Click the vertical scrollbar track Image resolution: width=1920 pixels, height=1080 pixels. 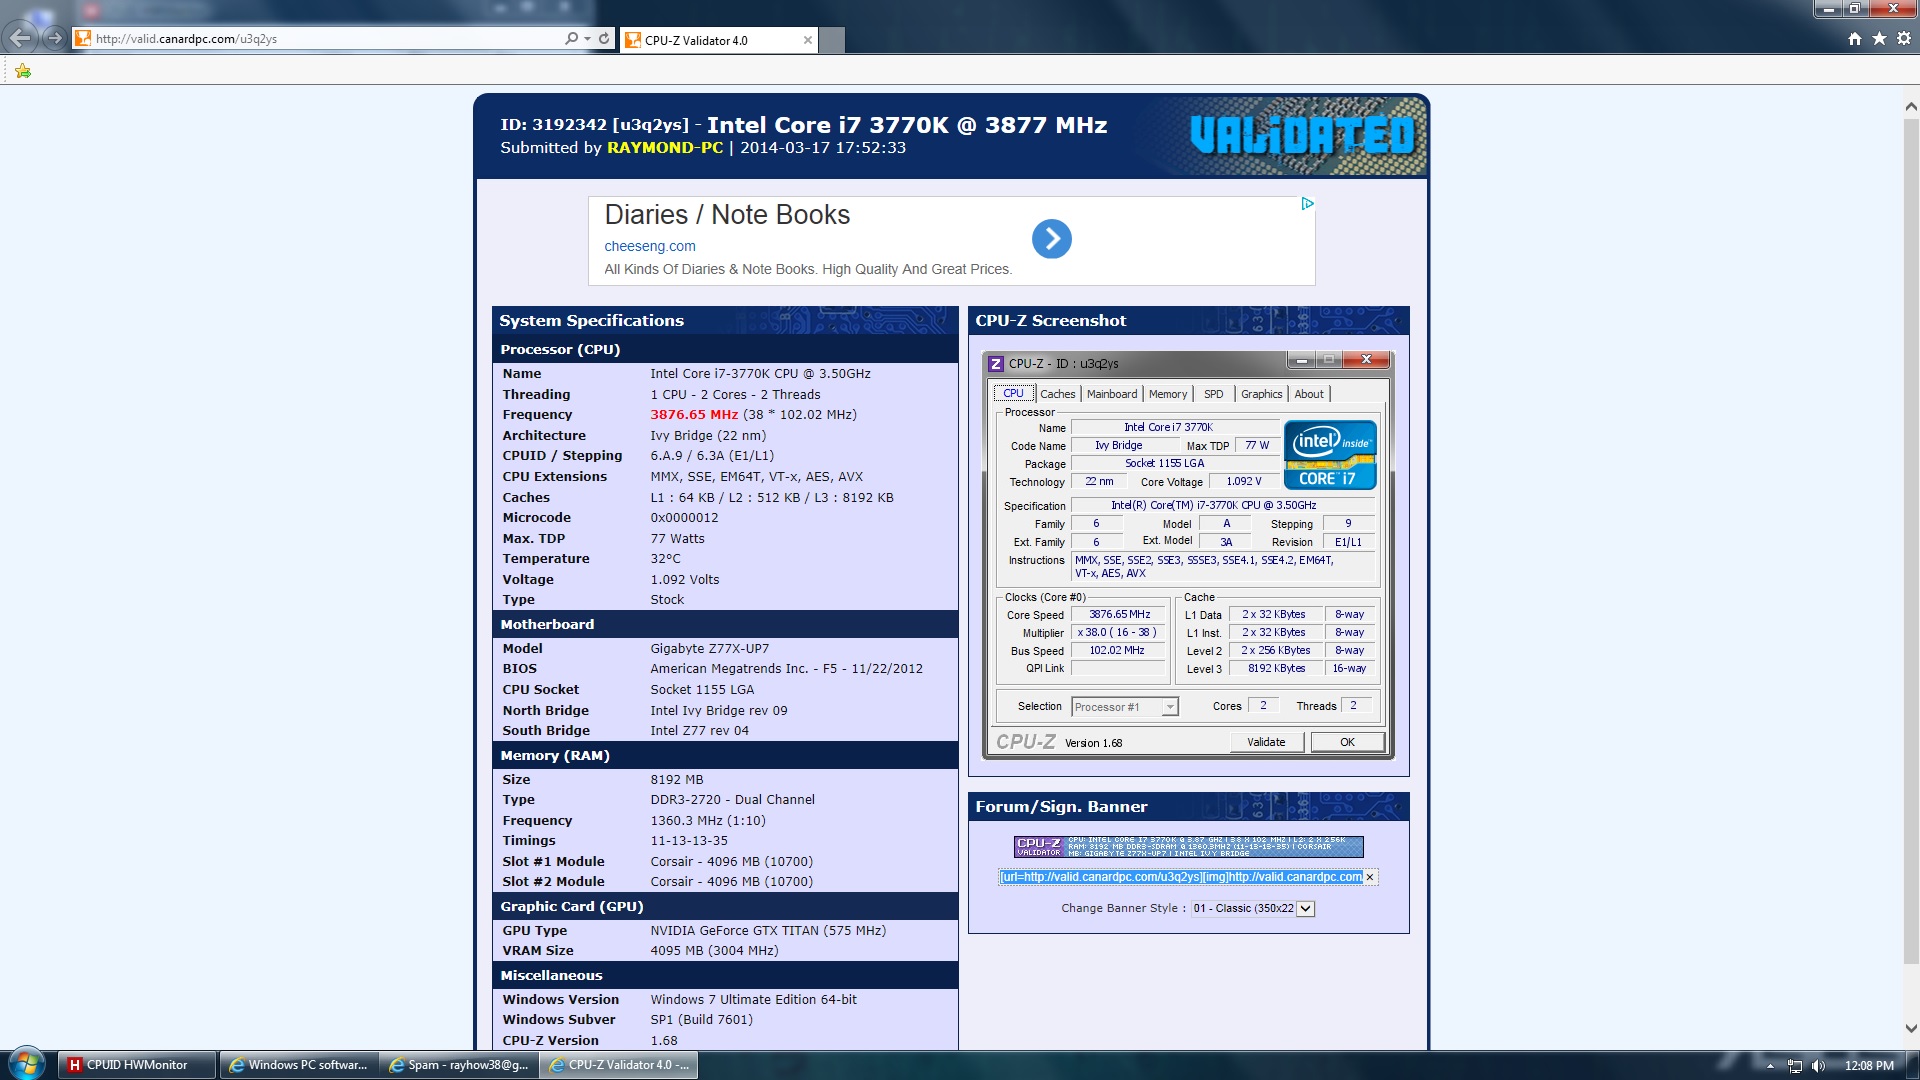(x=1910, y=990)
